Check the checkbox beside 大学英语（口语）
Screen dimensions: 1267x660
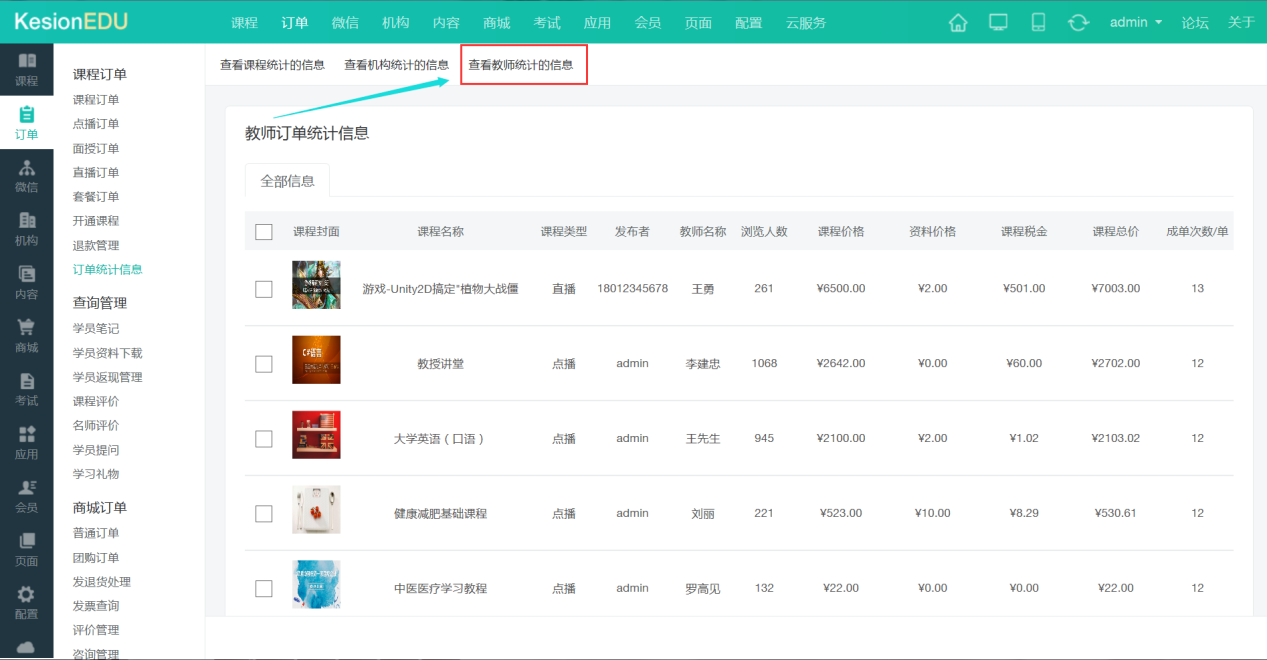[263, 438]
